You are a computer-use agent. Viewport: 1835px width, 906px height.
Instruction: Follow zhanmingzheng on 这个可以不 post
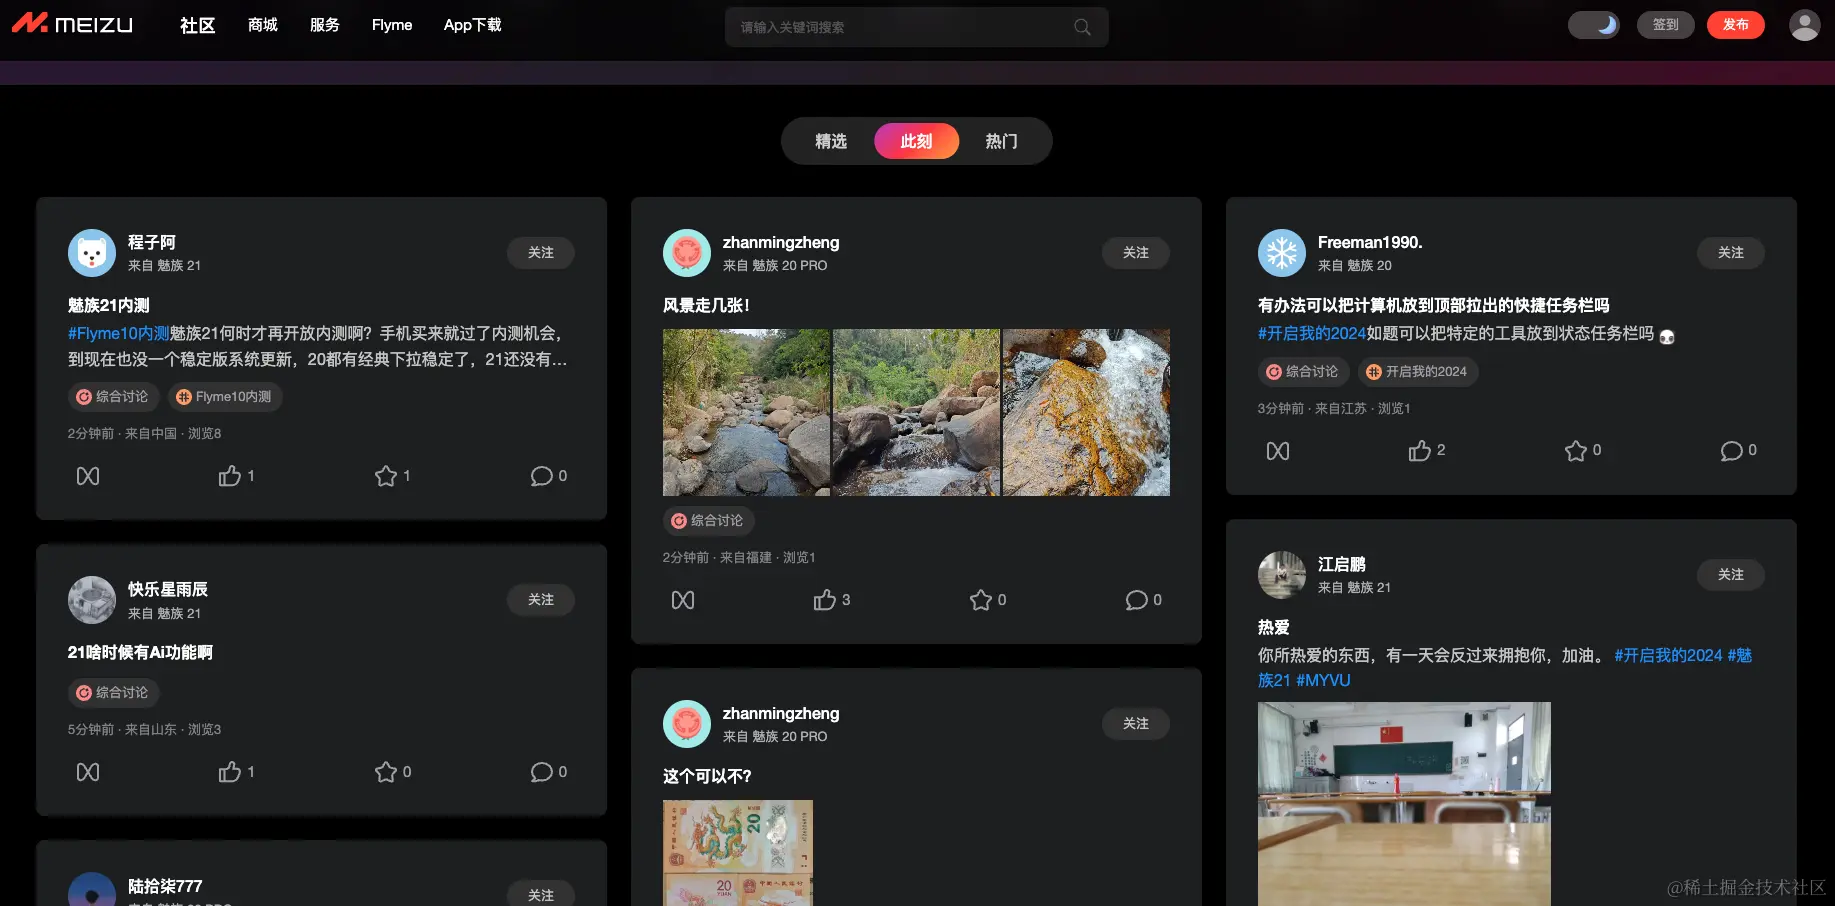pos(1136,724)
